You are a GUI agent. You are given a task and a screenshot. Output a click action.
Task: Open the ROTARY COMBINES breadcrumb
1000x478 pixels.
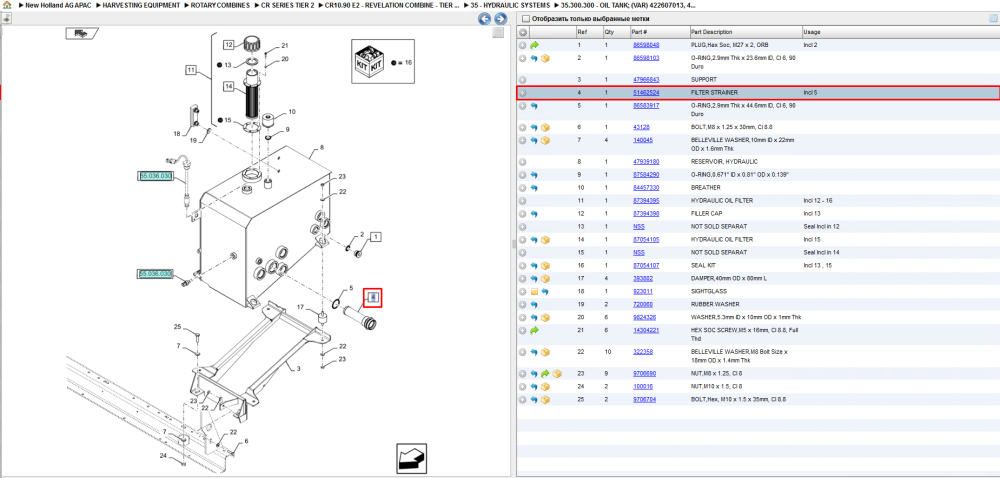pyautogui.click(x=222, y=5)
